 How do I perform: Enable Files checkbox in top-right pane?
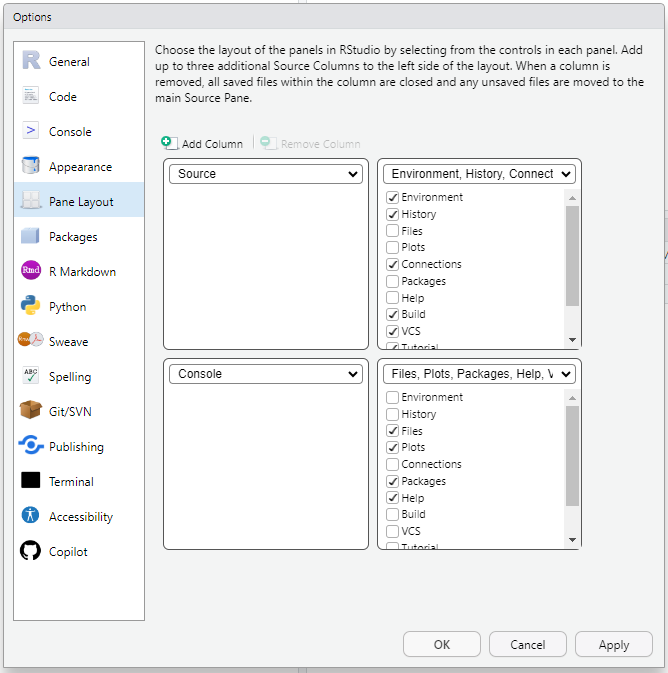[x=393, y=231]
